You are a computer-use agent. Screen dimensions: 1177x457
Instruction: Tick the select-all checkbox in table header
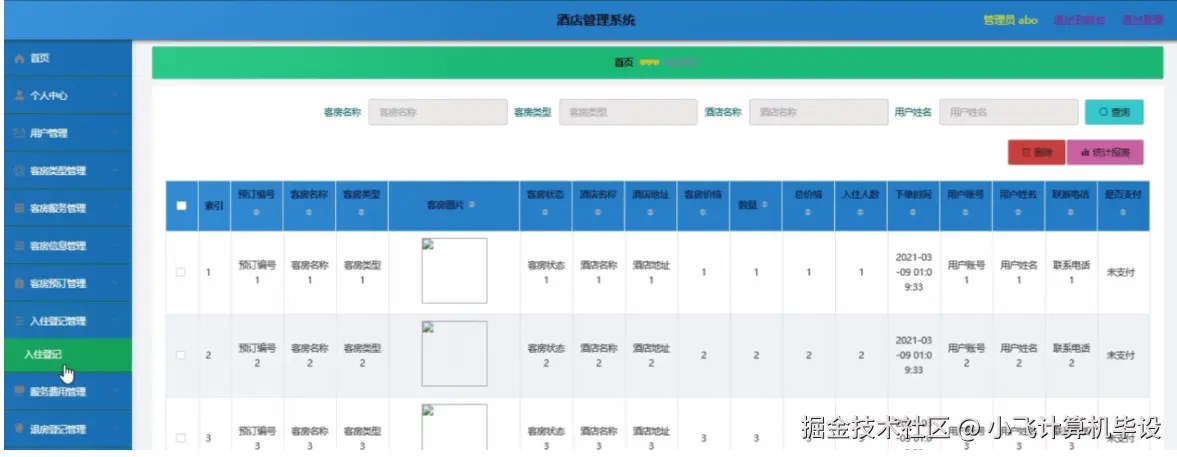point(181,205)
